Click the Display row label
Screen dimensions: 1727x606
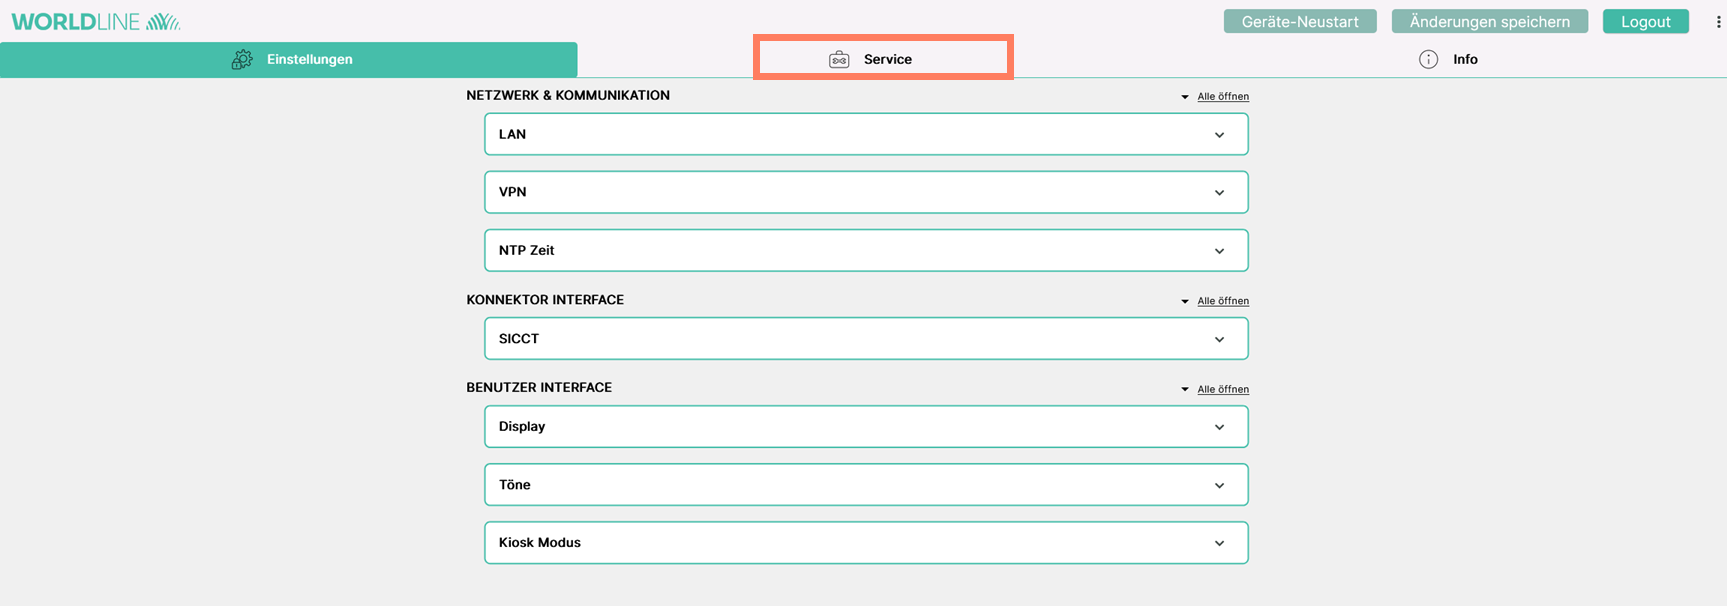point(522,426)
